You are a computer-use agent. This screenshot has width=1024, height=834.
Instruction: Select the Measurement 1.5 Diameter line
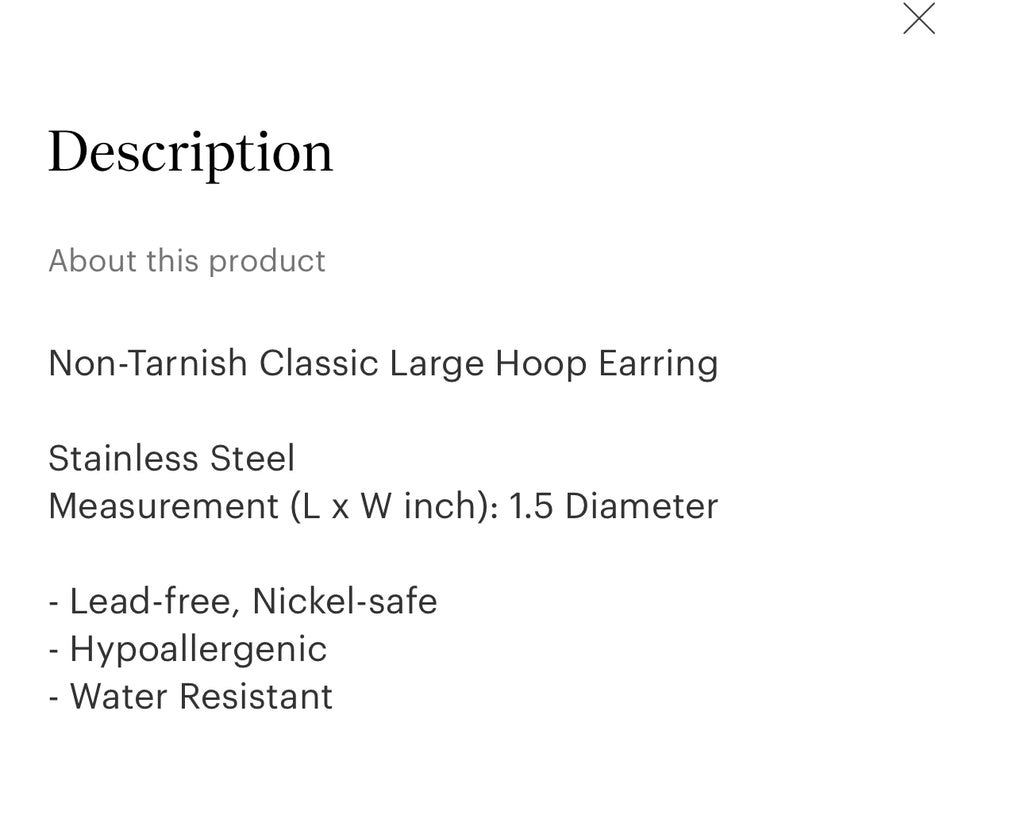tap(383, 506)
